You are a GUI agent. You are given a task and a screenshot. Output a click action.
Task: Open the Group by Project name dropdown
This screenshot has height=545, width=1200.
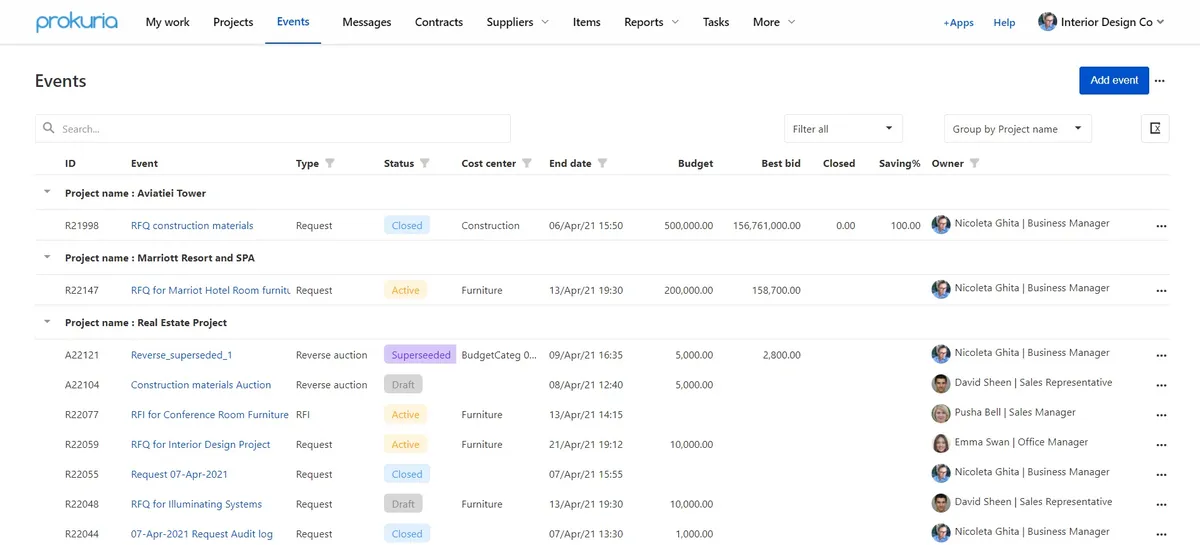click(1018, 128)
